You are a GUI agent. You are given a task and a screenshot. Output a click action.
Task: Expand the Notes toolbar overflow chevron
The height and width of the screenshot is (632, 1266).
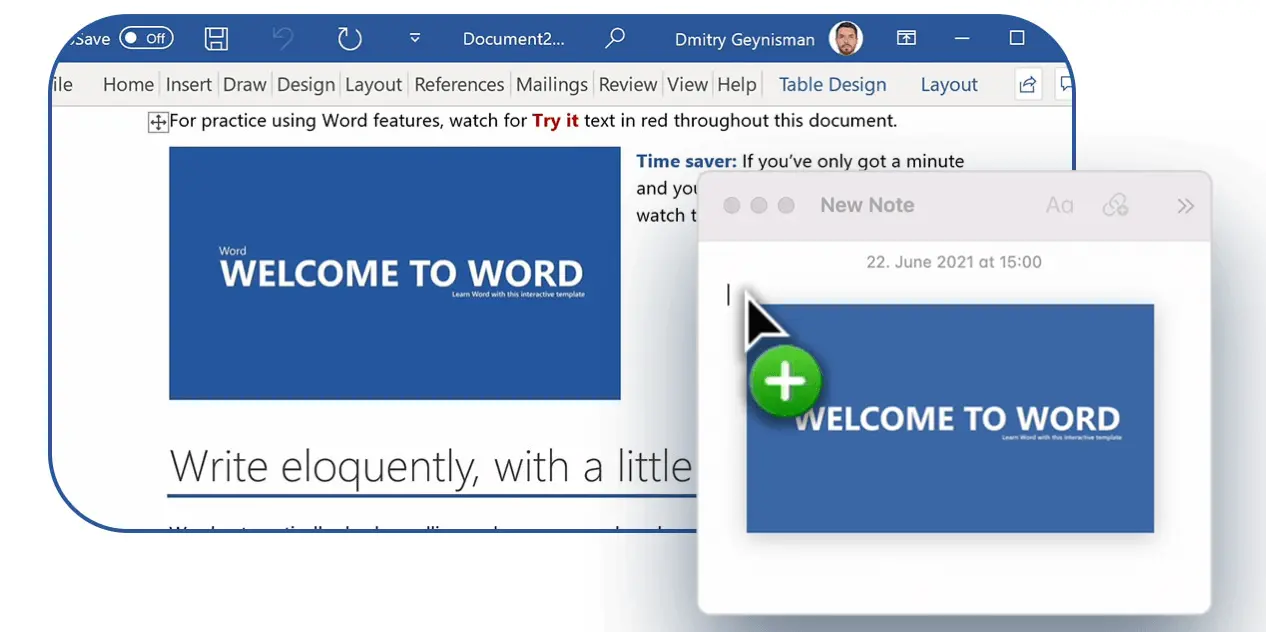[x=1185, y=206]
